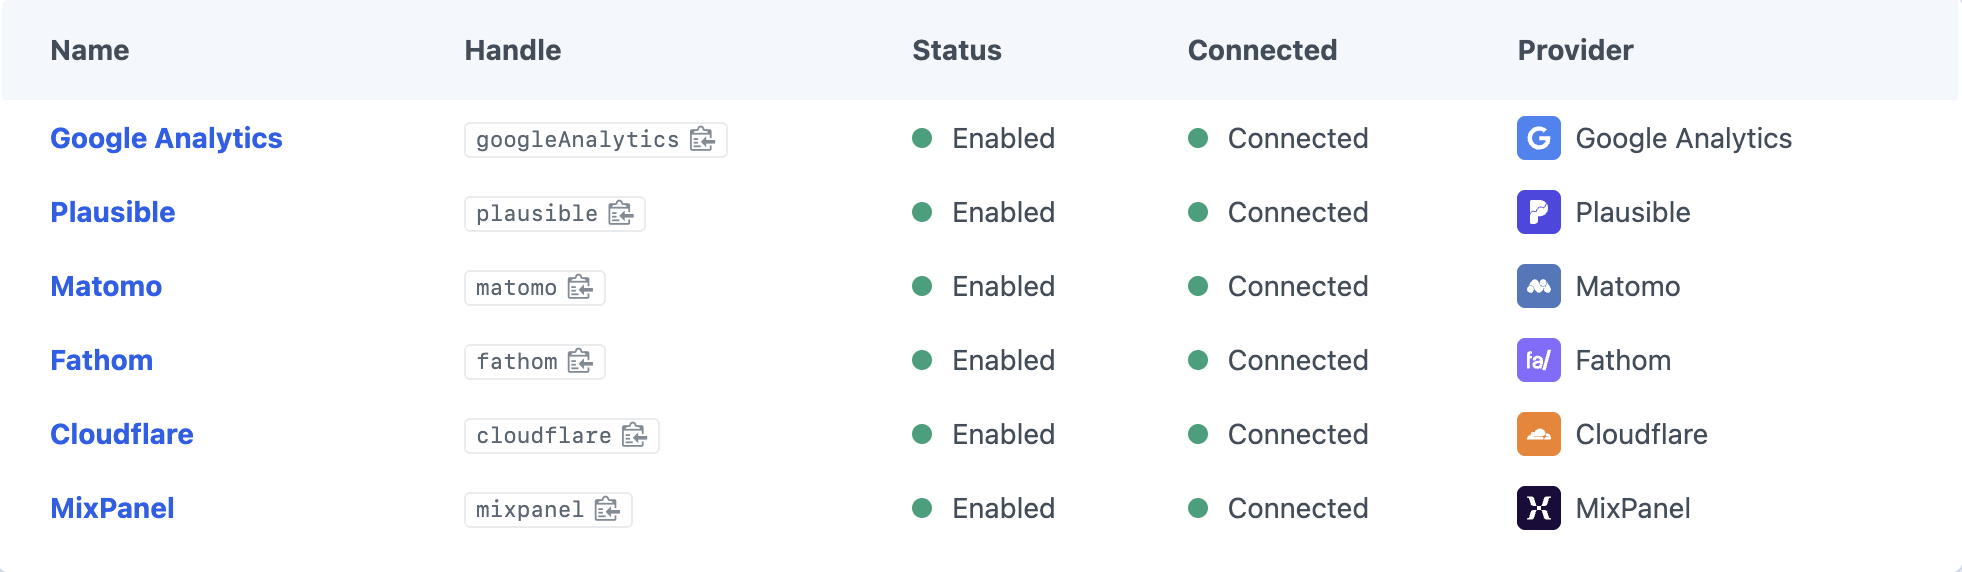The image size is (1962, 572).
Task: Click the Name column header
Action: (90, 50)
